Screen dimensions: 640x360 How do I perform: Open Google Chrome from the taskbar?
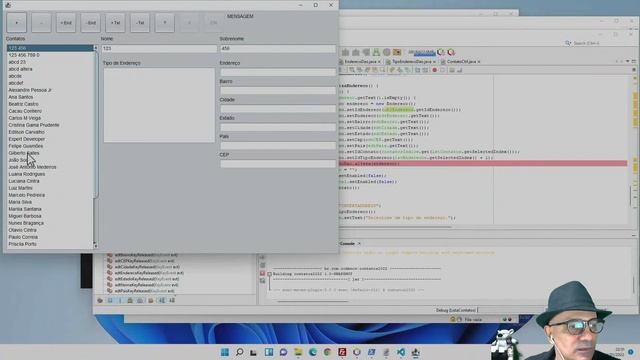(327, 352)
